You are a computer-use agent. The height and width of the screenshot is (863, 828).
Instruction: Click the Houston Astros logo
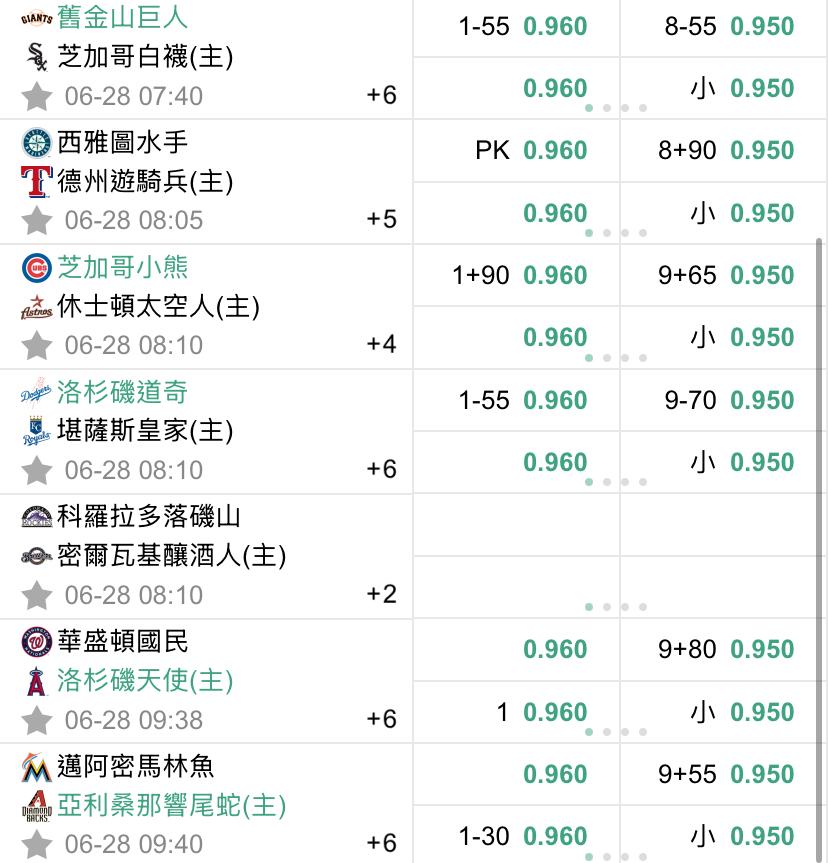(x=37, y=307)
